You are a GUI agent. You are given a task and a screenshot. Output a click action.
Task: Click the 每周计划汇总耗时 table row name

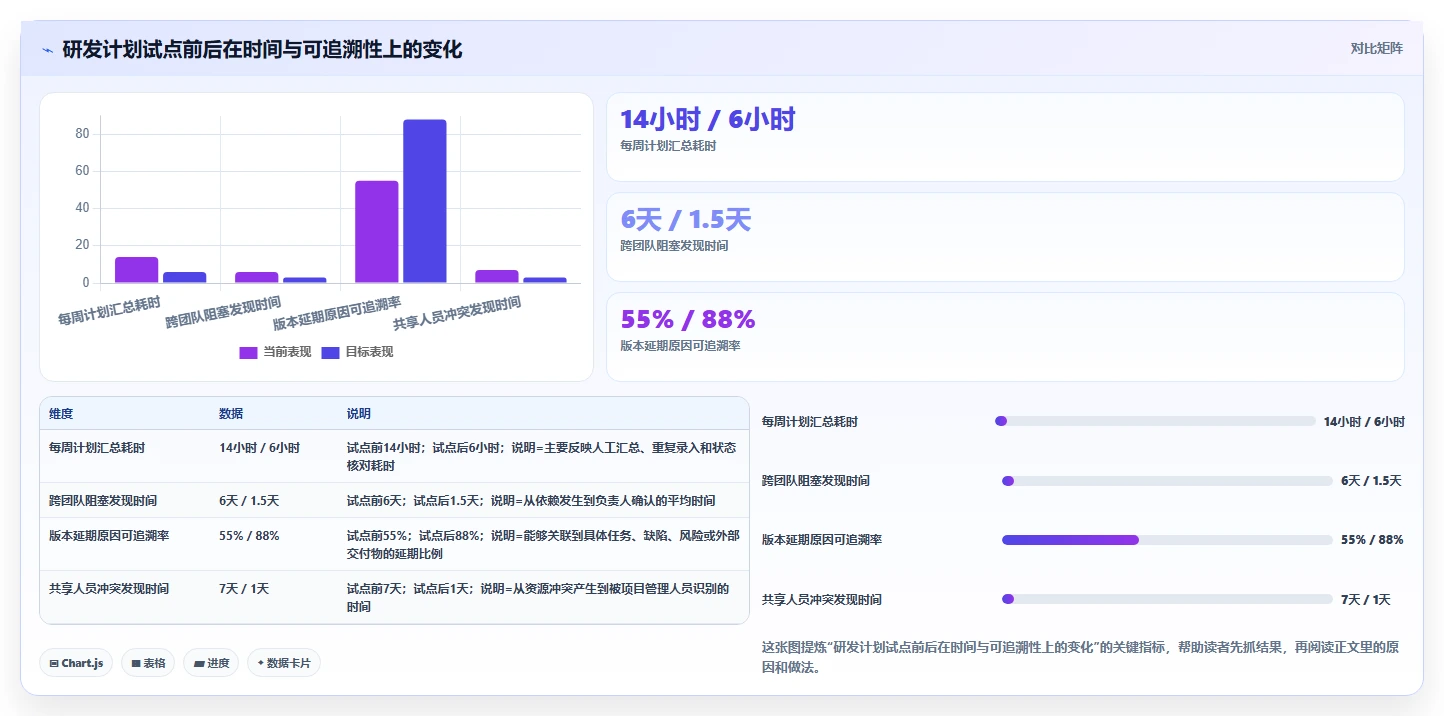(97, 448)
